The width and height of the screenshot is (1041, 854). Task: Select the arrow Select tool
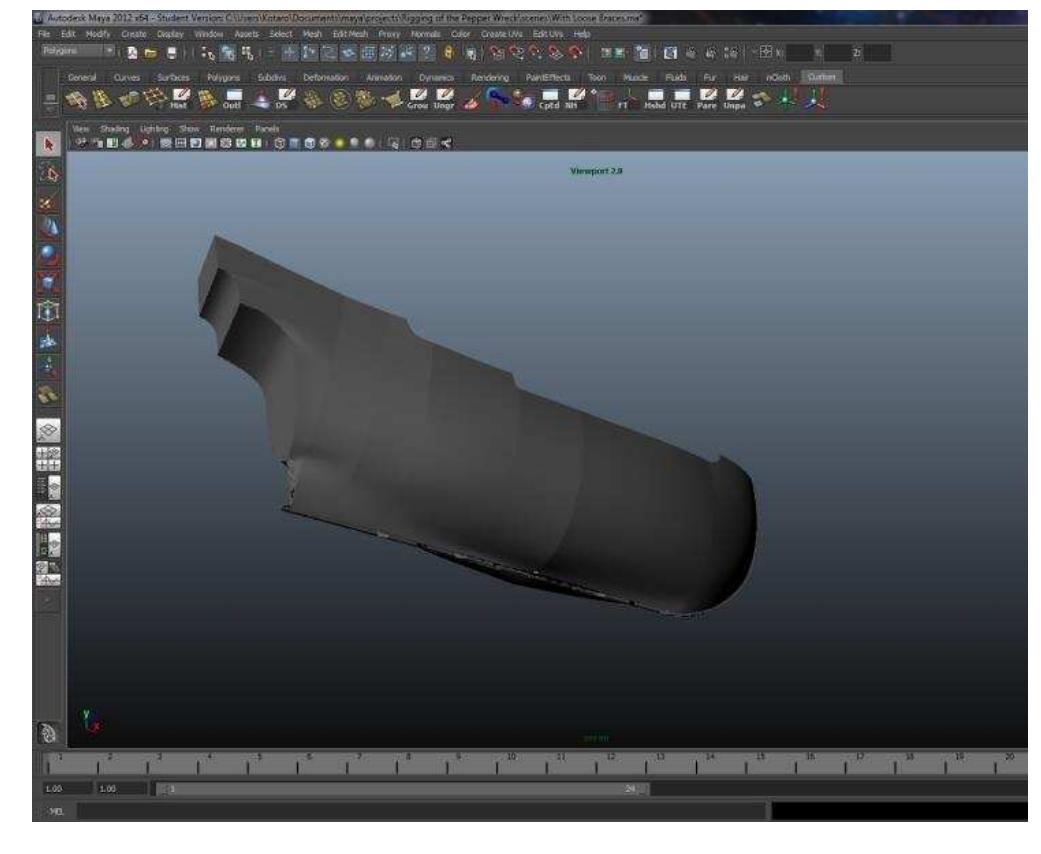coord(49,145)
